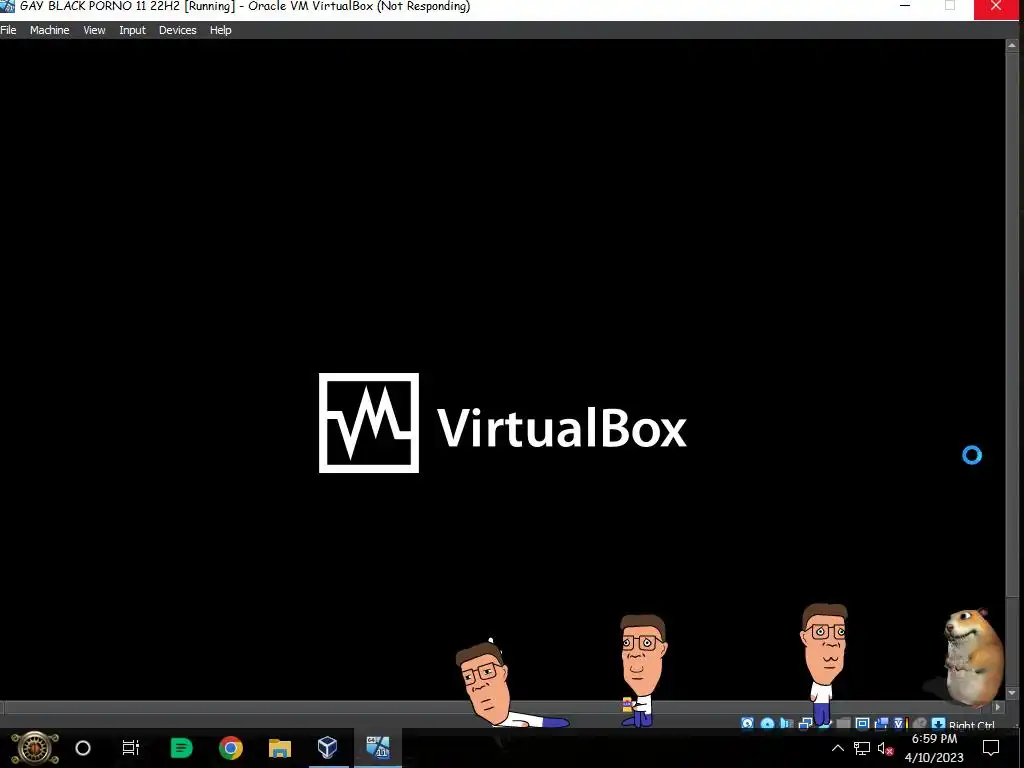Click the keyboard capture arrow icon
1024x768 pixels.
pyautogui.click(x=938, y=724)
